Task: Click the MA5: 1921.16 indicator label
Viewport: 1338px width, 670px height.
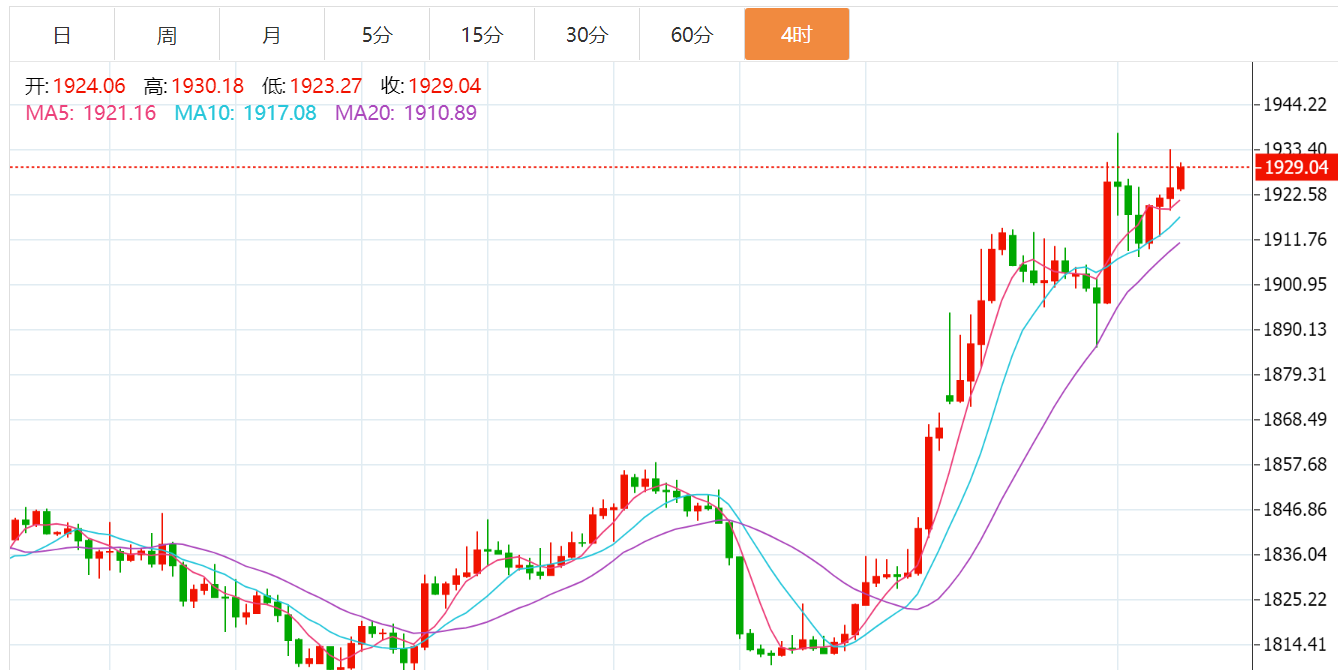Action: [91, 113]
